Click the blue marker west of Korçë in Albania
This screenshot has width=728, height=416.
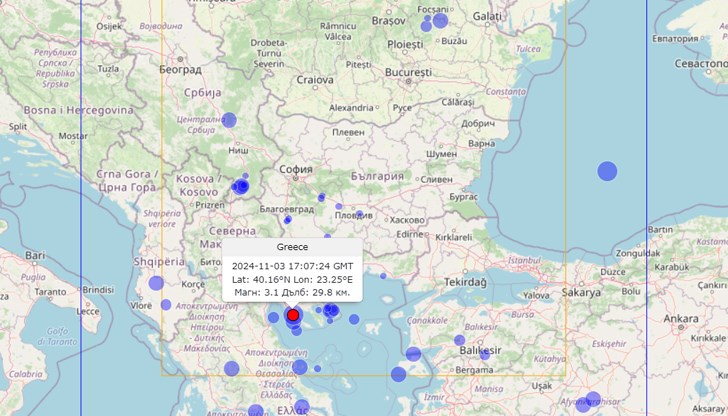(156, 283)
